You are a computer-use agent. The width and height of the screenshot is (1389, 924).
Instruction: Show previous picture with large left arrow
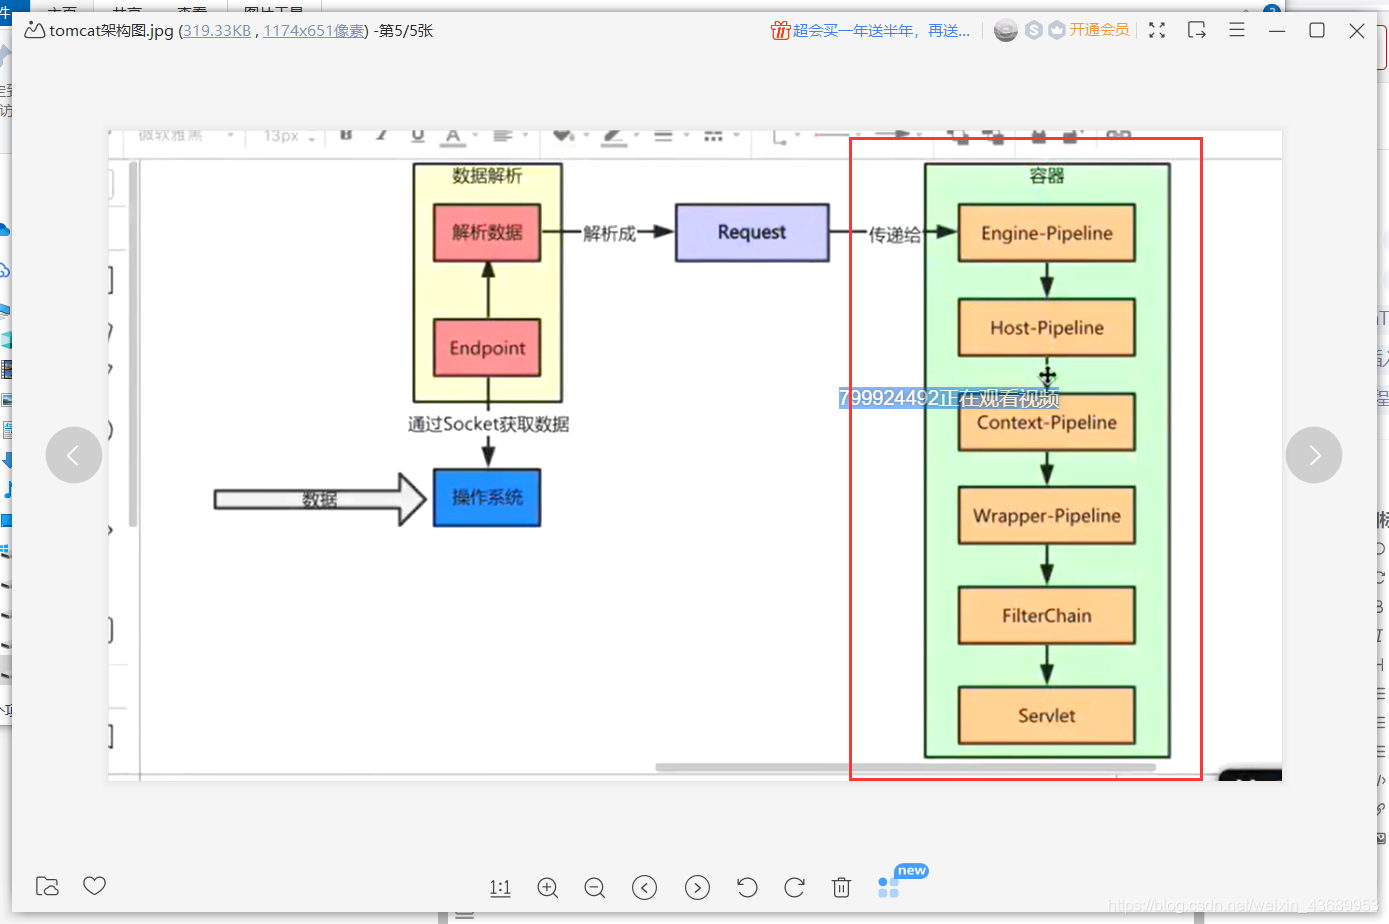[74, 455]
